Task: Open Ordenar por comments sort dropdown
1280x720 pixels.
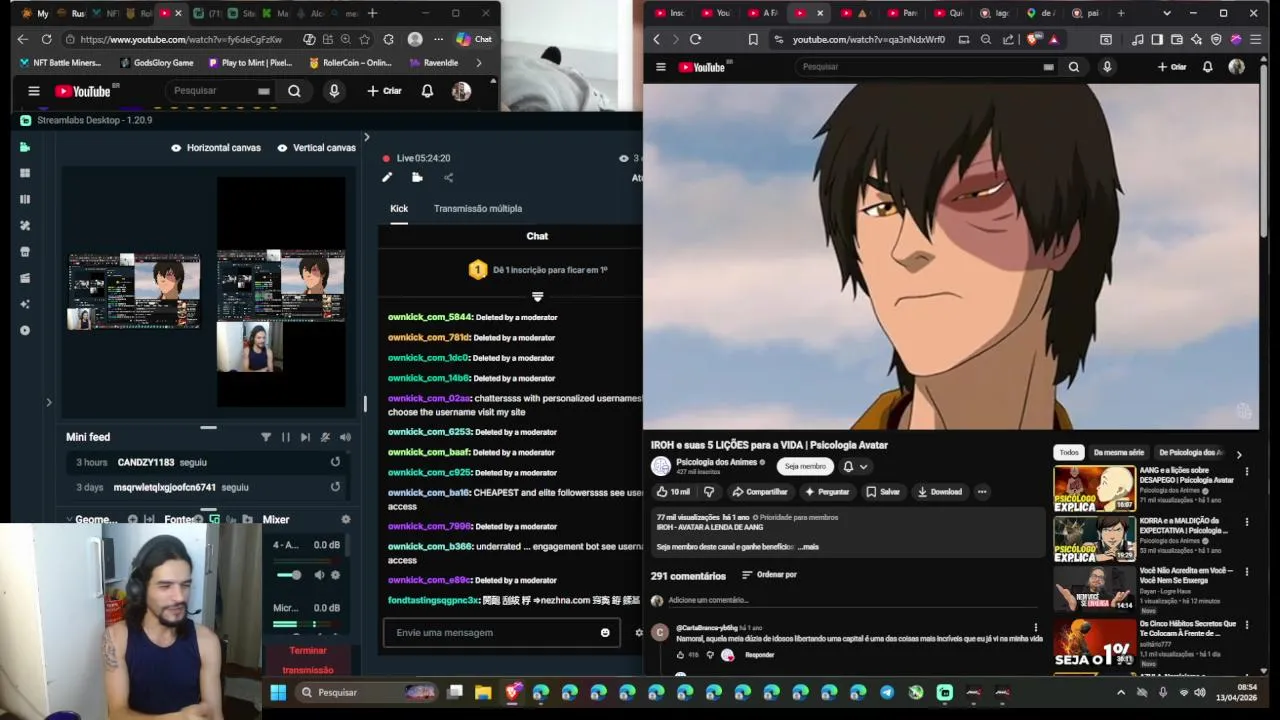Action: pyautogui.click(x=769, y=575)
